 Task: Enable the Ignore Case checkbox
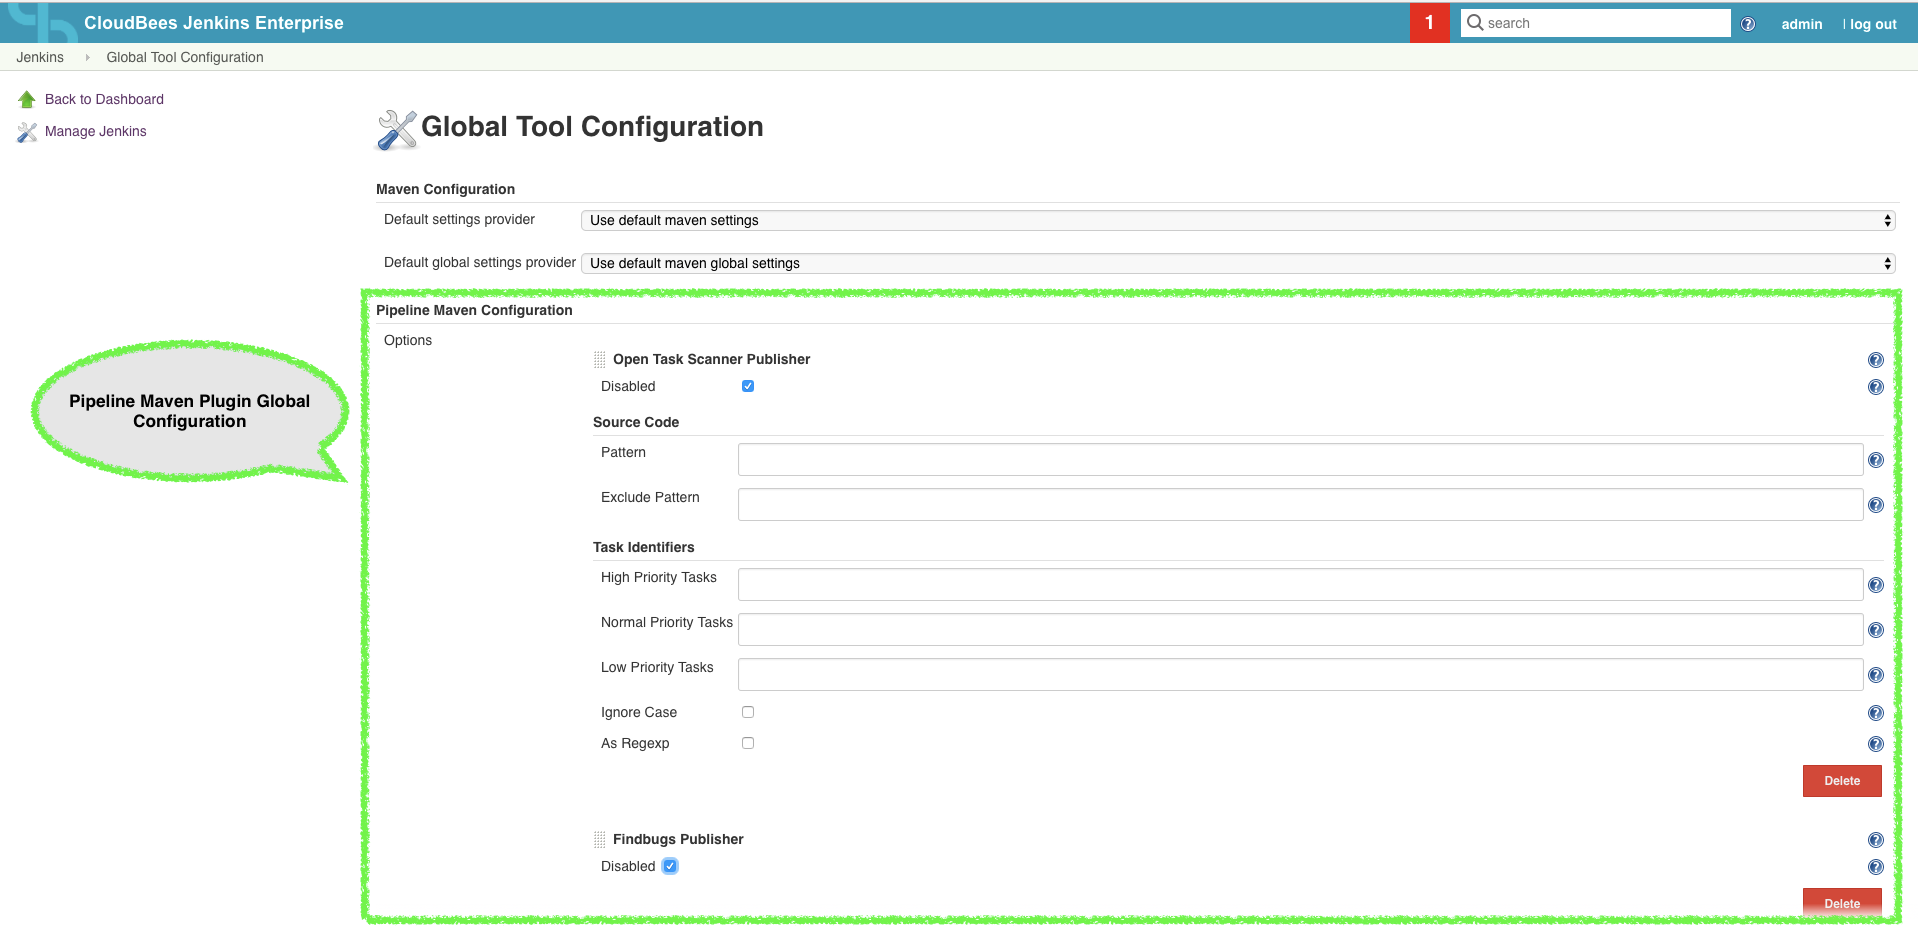click(748, 712)
